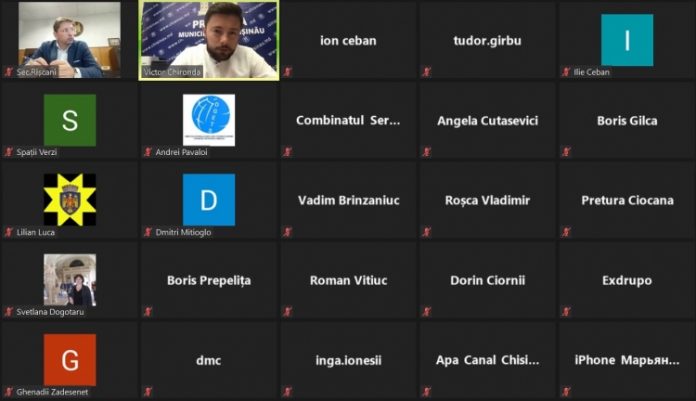
Task: Click muted mic icon next to Lilian Luca
Action: tap(9, 232)
